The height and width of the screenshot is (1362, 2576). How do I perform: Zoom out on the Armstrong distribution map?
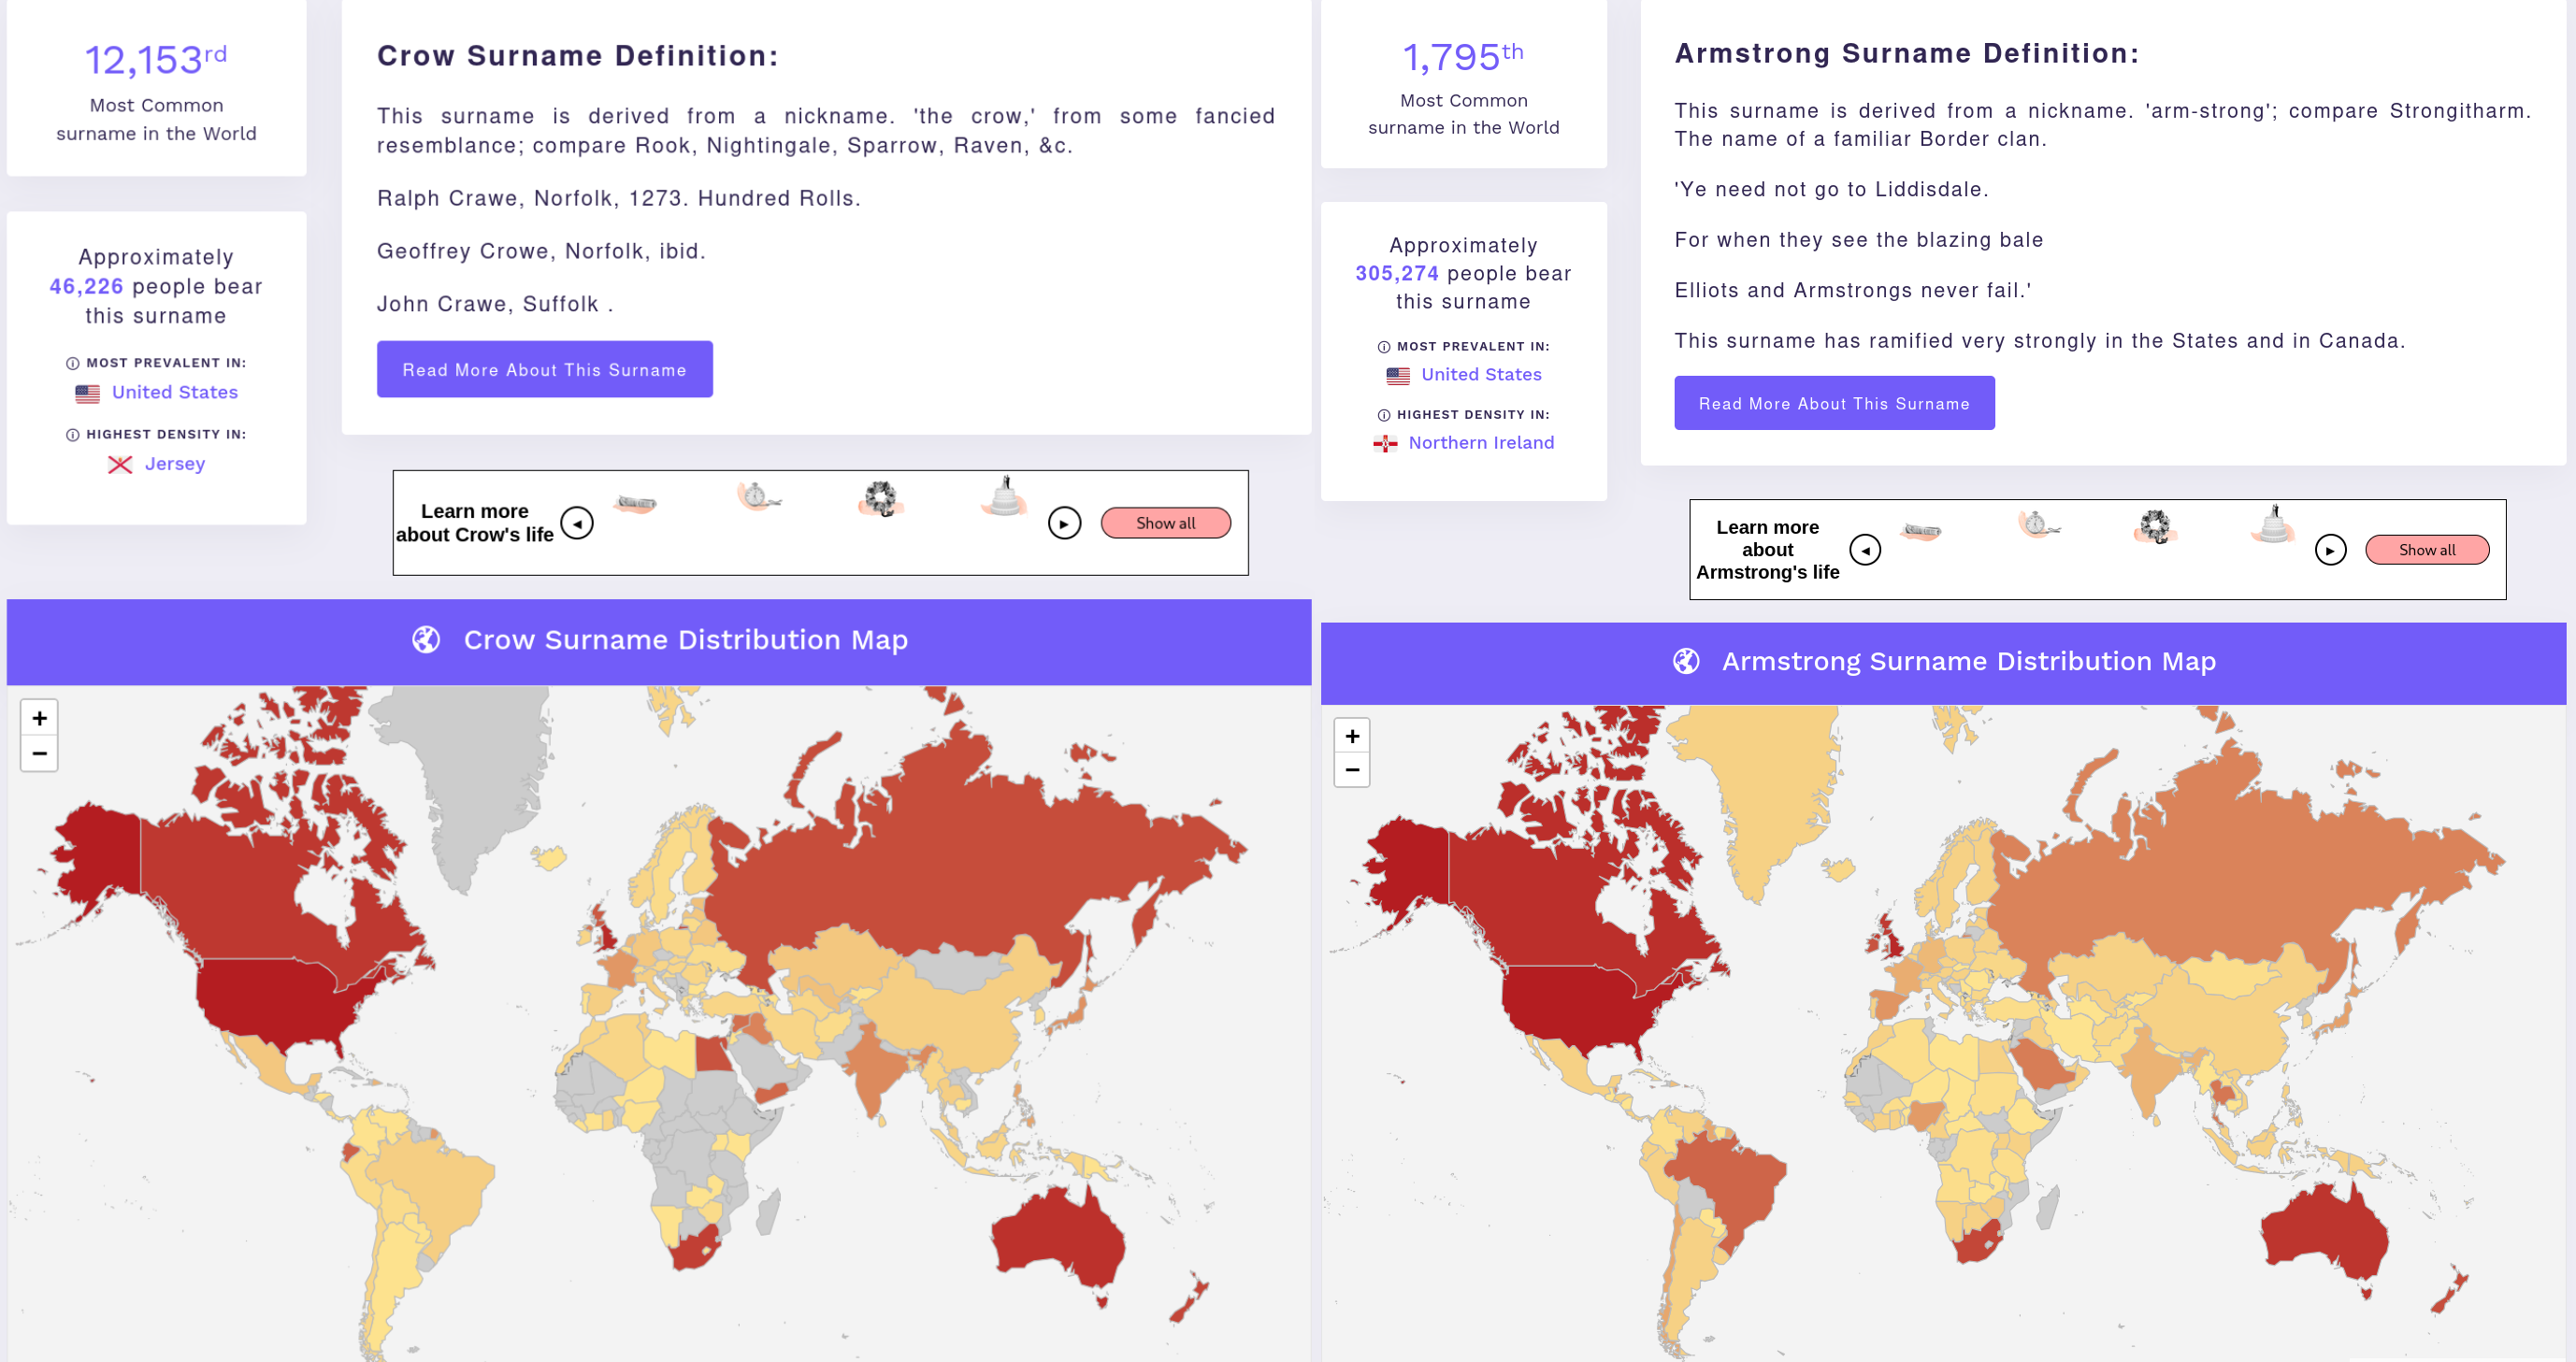pyautogui.click(x=1352, y=770)
